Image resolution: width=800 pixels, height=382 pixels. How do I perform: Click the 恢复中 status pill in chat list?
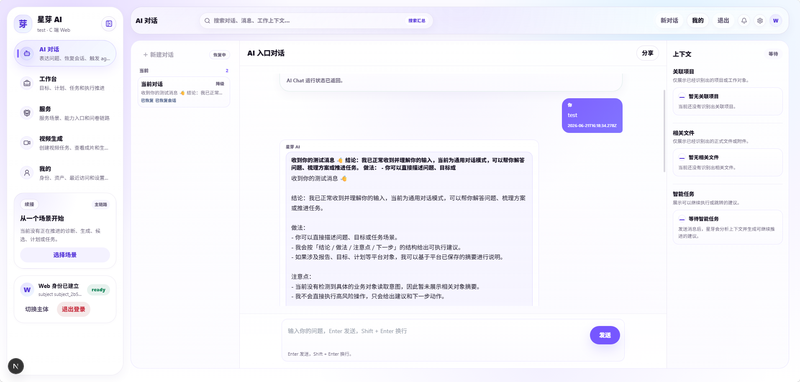click(219, 55)
